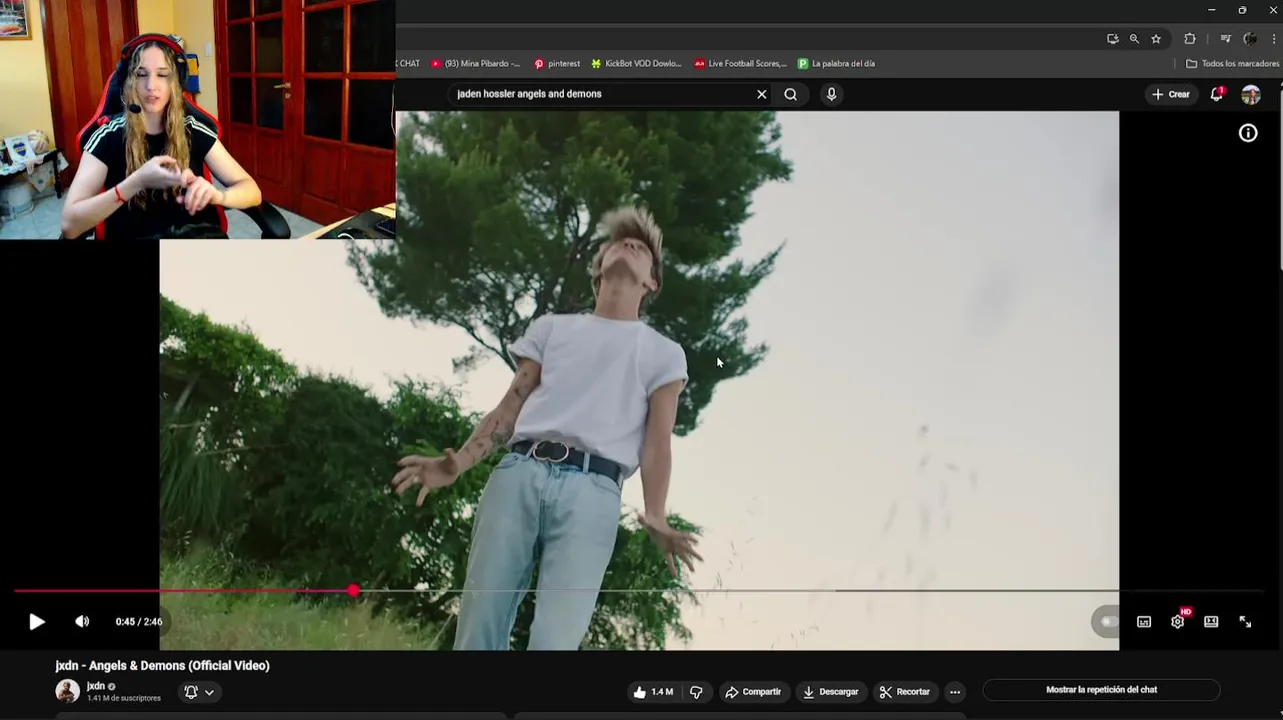Open more actions three-dot menu
This screenshot has width=1283, height=720.
955,692
